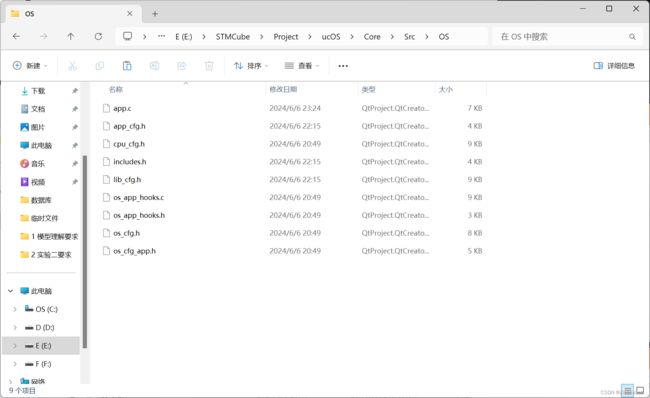Click the Paste clipboard icon
The height and width of the screenshot is (398, 650).
pos(127,66)
